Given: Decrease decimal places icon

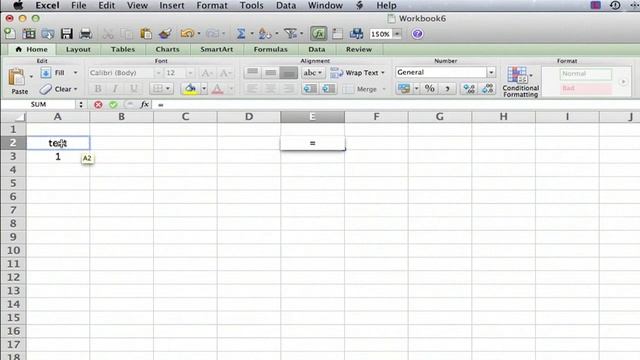Looking at the screenshot, I should point(488,88).
